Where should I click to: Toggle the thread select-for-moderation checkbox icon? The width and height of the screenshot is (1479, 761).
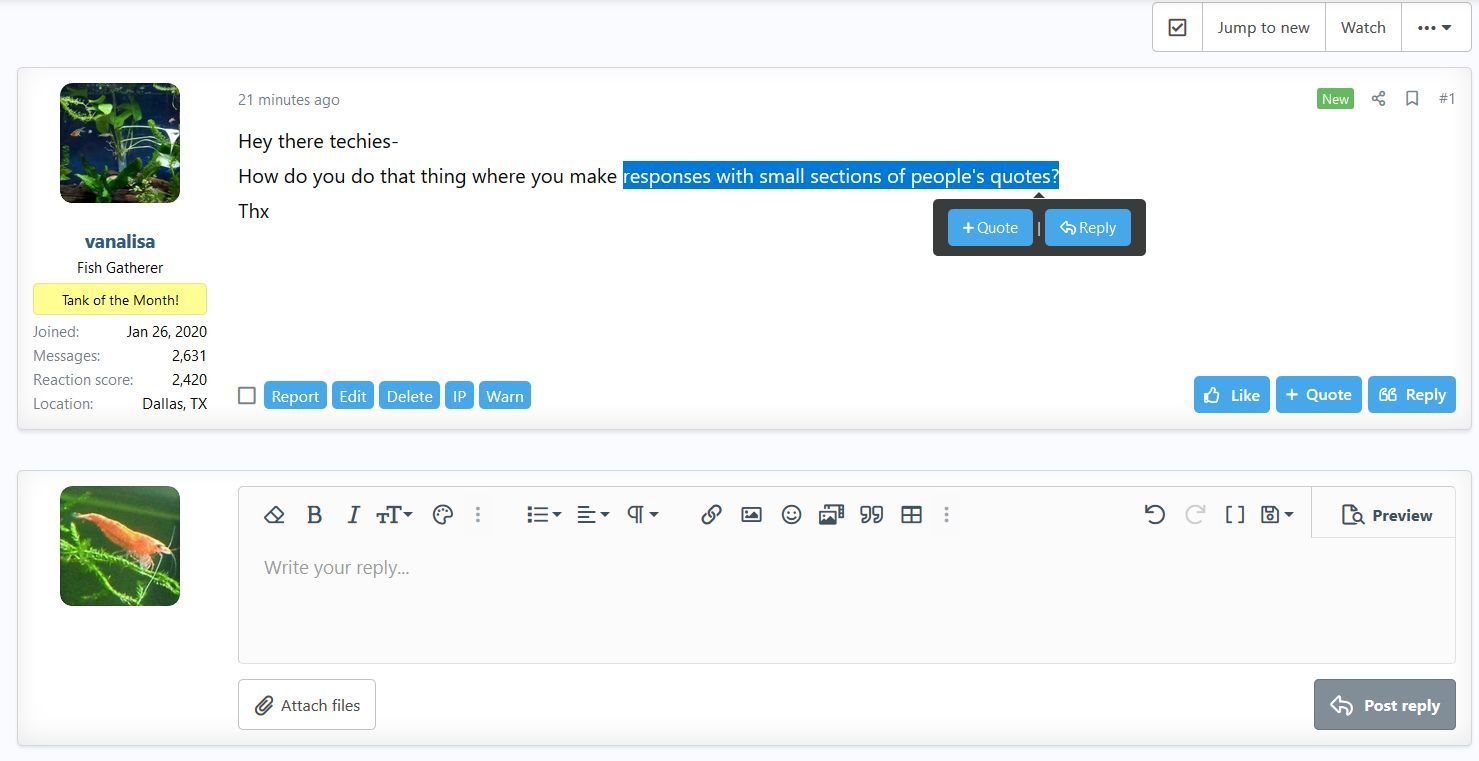click(1178, 27)
